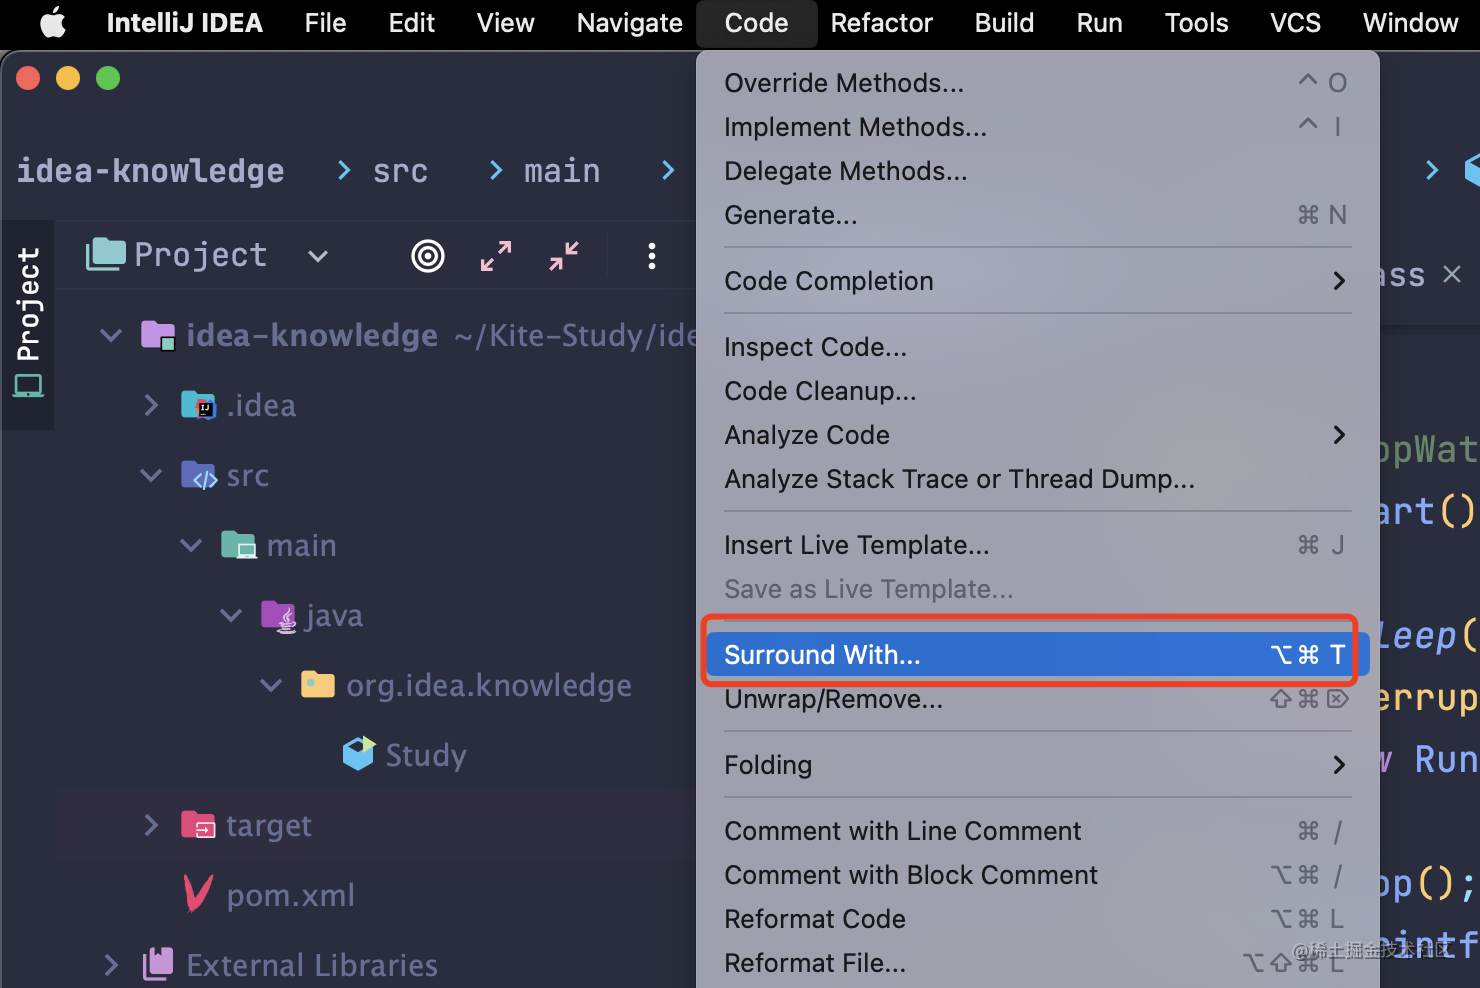Collapse the src folder node
This screenshot has height=988, width=1480.
tap(151, 475)
